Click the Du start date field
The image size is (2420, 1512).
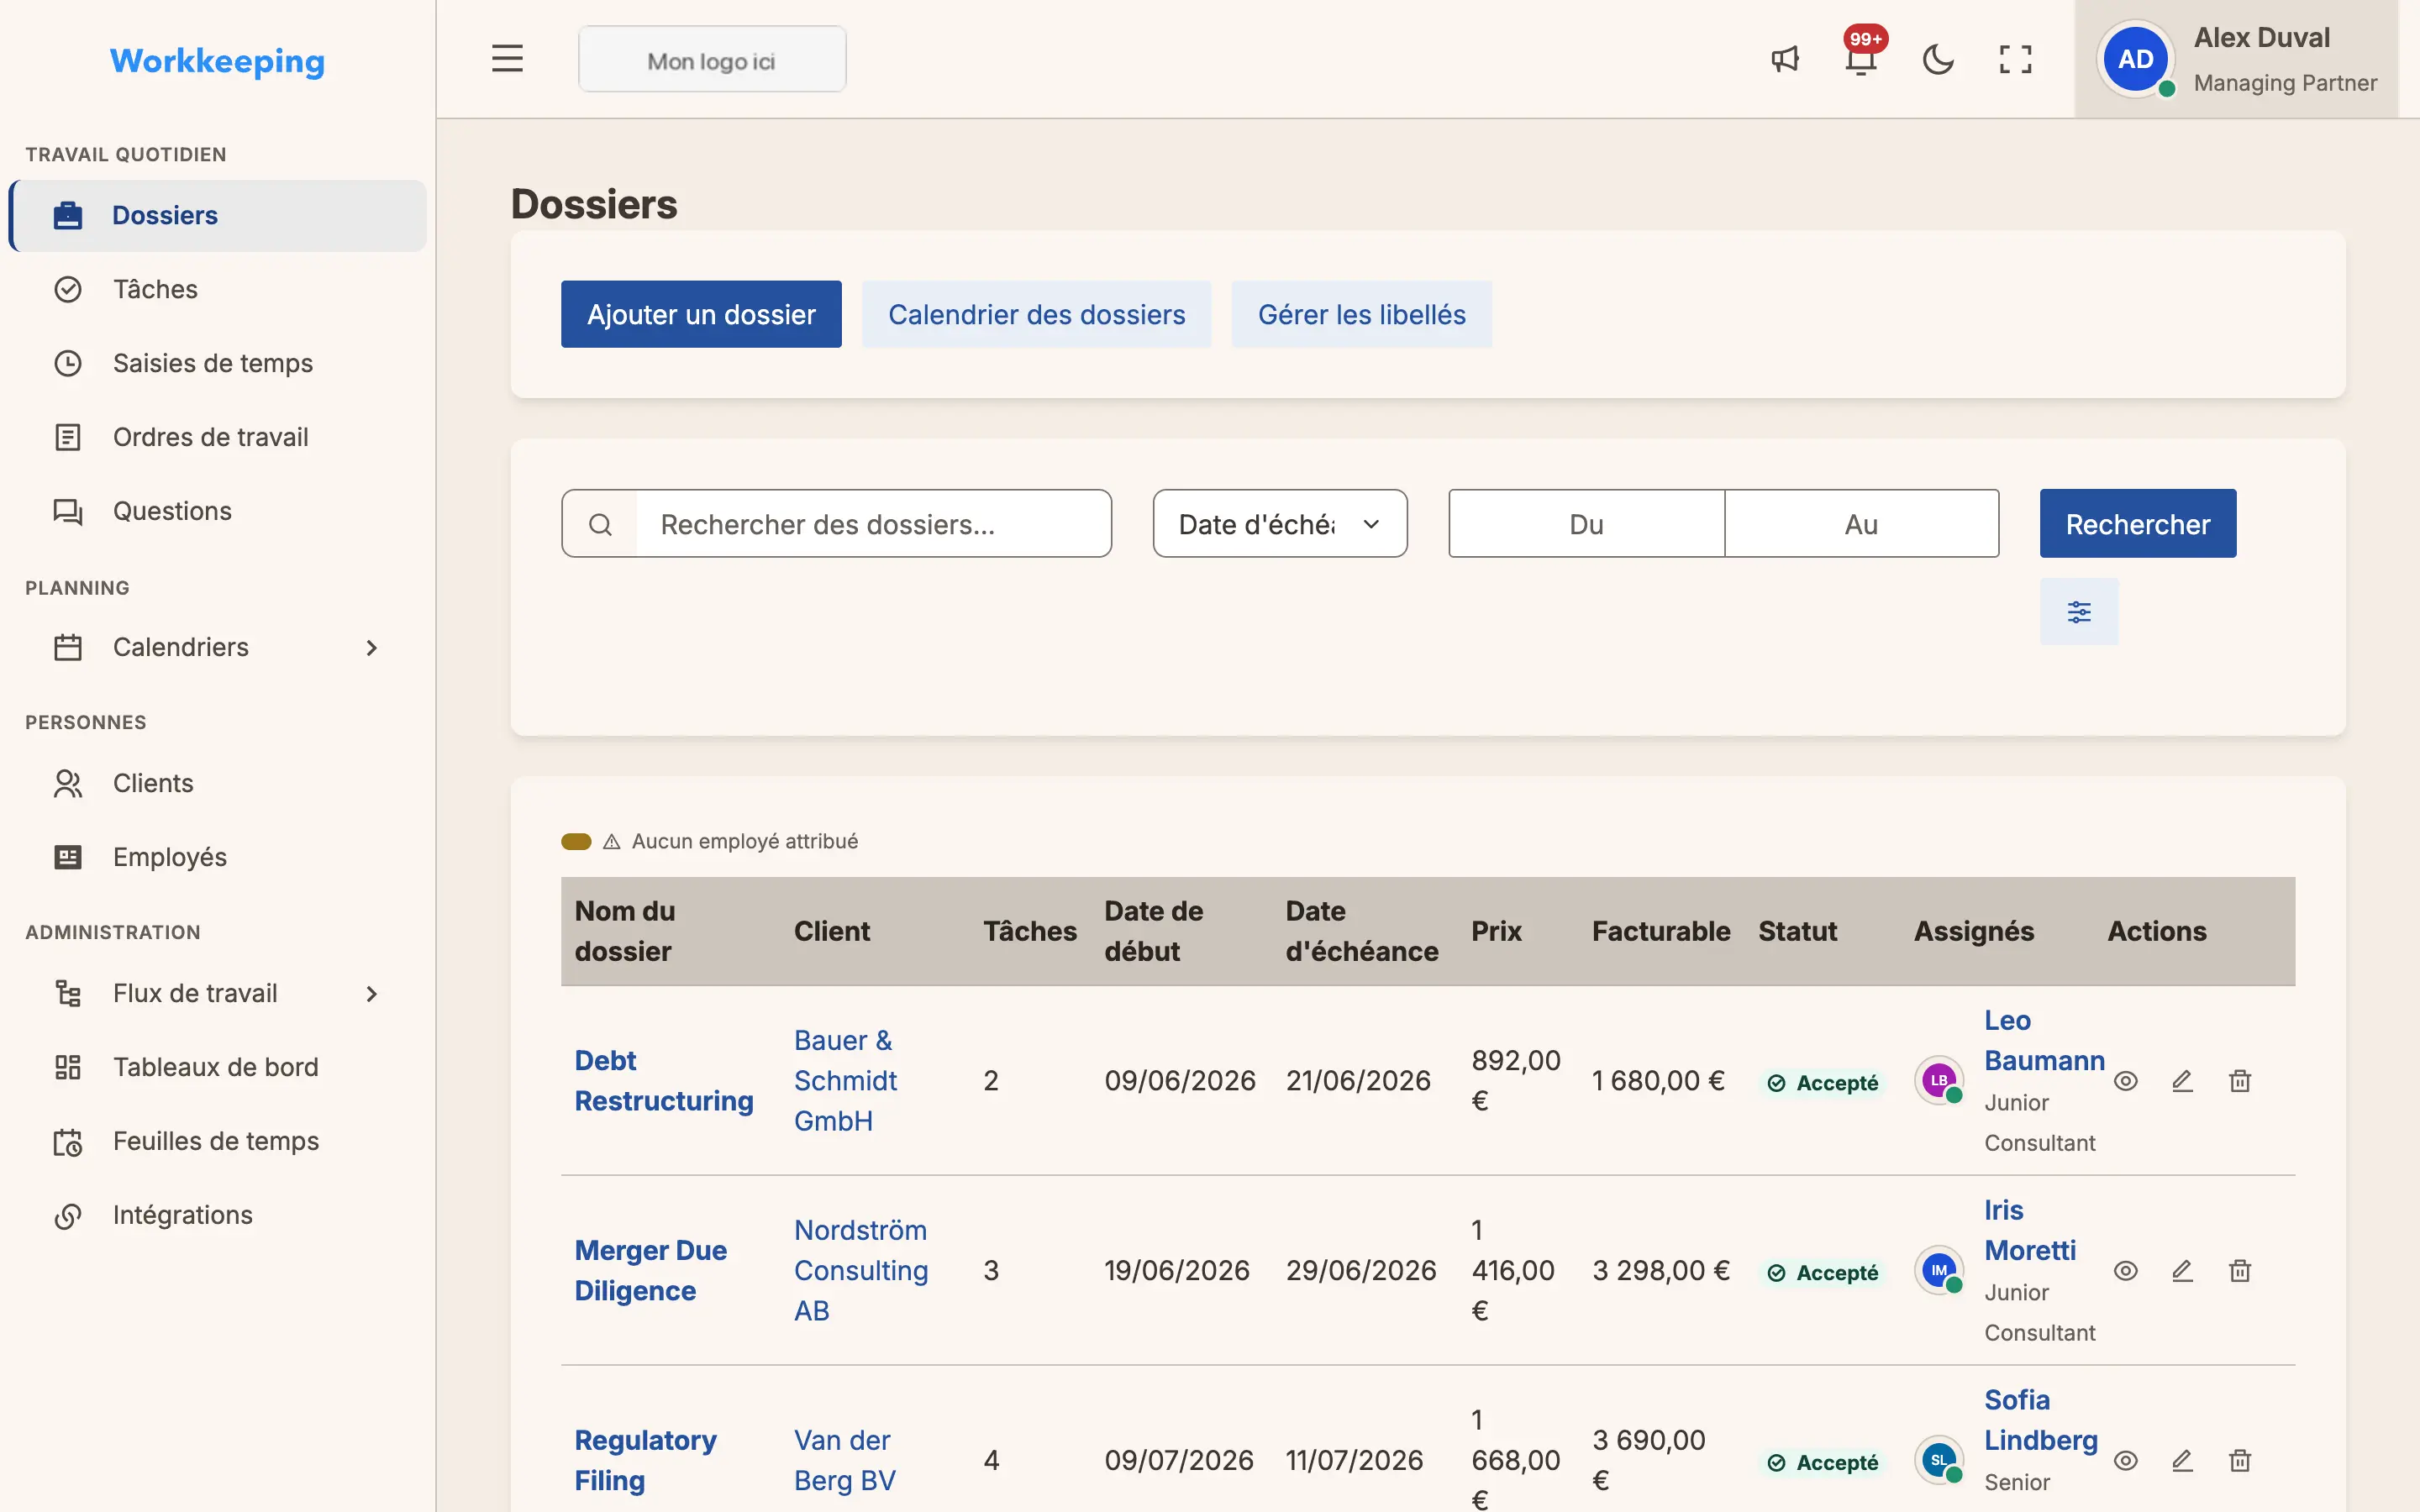pos(1586,523)
